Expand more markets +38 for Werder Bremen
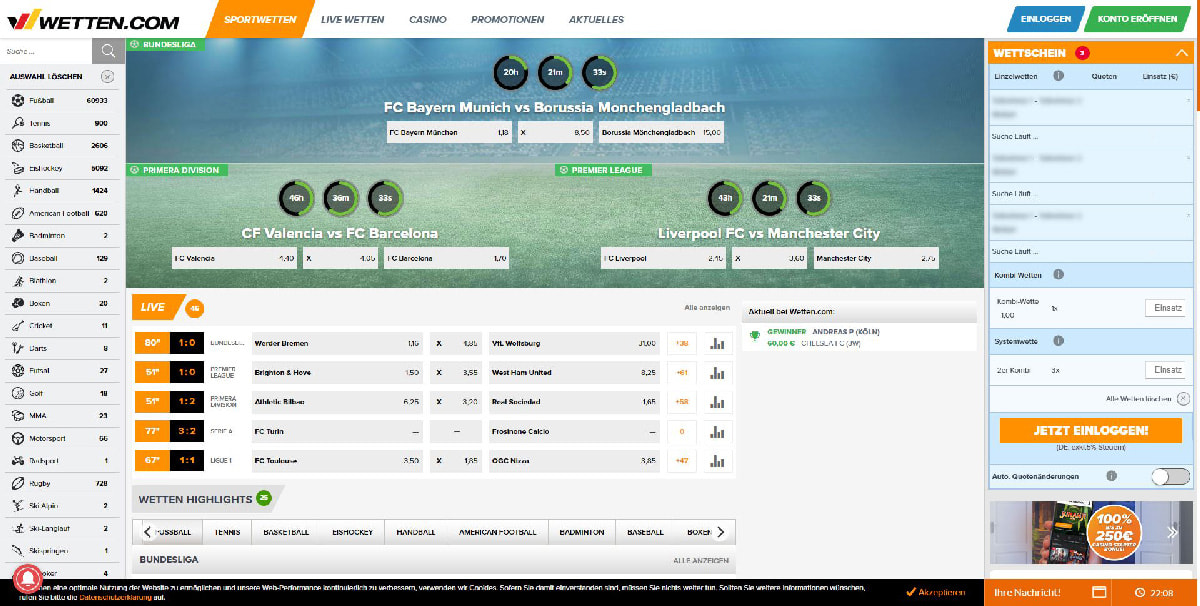Screen dimensions: 1200x606 coord(682,343)
